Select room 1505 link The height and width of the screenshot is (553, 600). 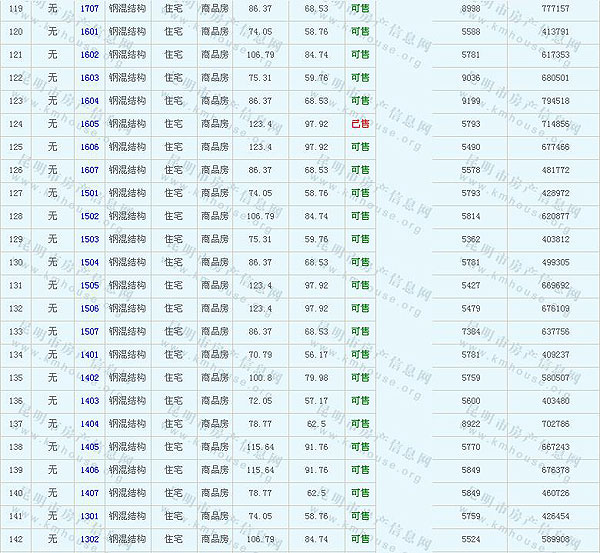pos(90,285)
